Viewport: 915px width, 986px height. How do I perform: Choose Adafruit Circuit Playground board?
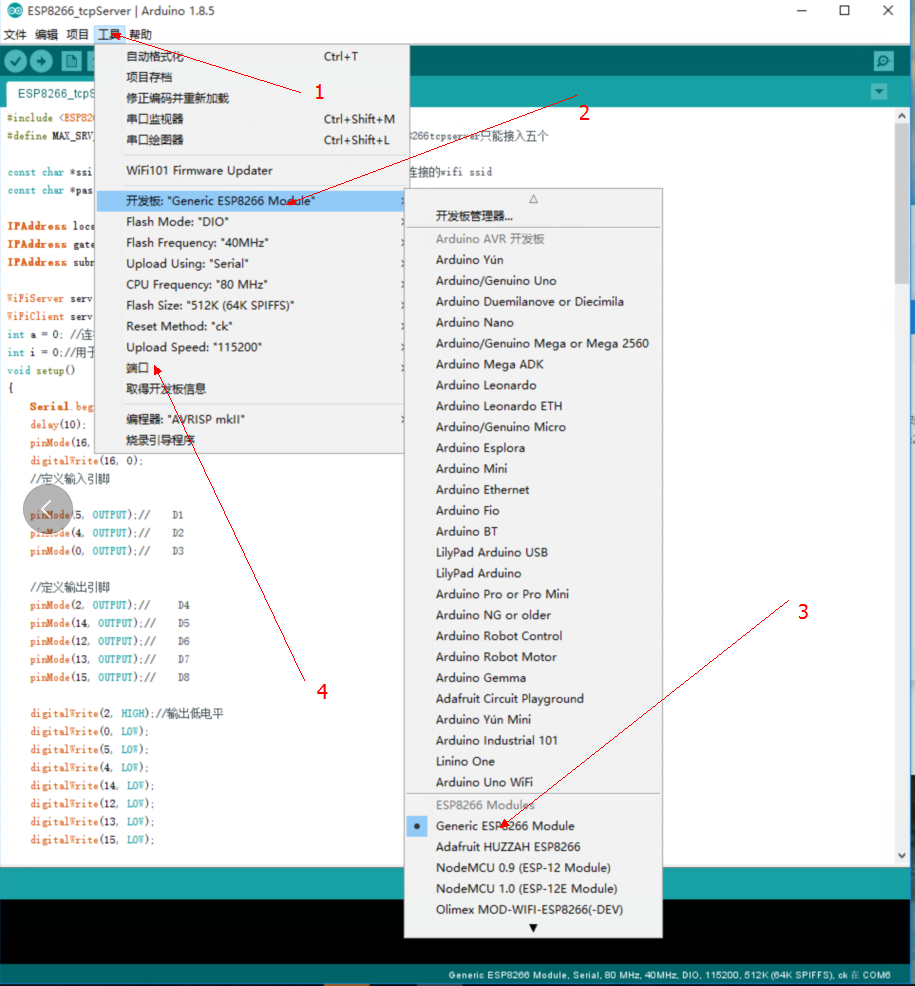pyautogui.click(x=533, y=699)
